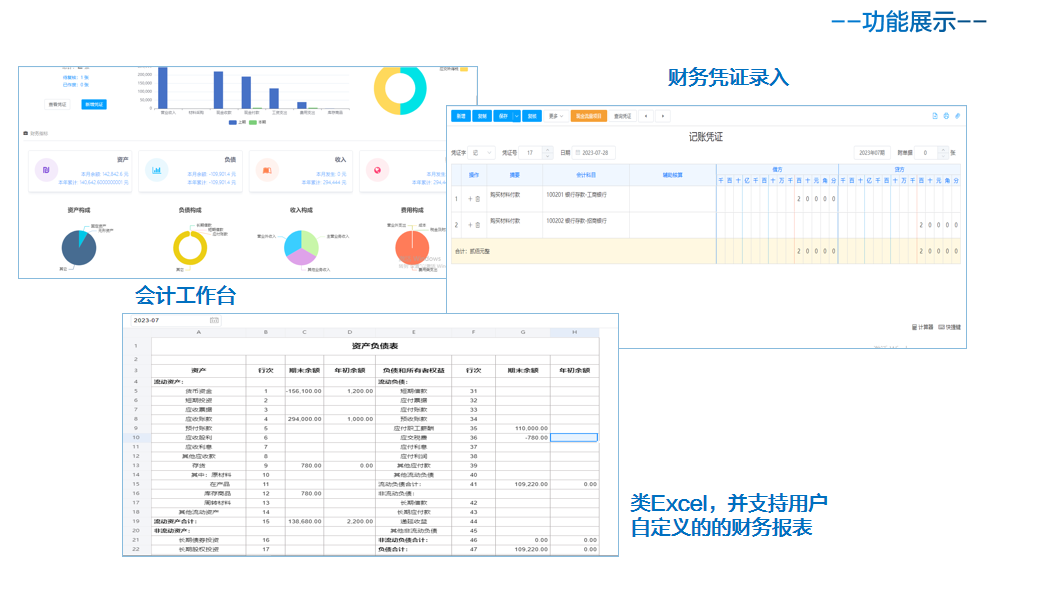Open the 日期 date picker 2023-07-28
Image resolution: width=1050 pixels, height=589 pixels.
pyautogui.click(x=594, y=153)
